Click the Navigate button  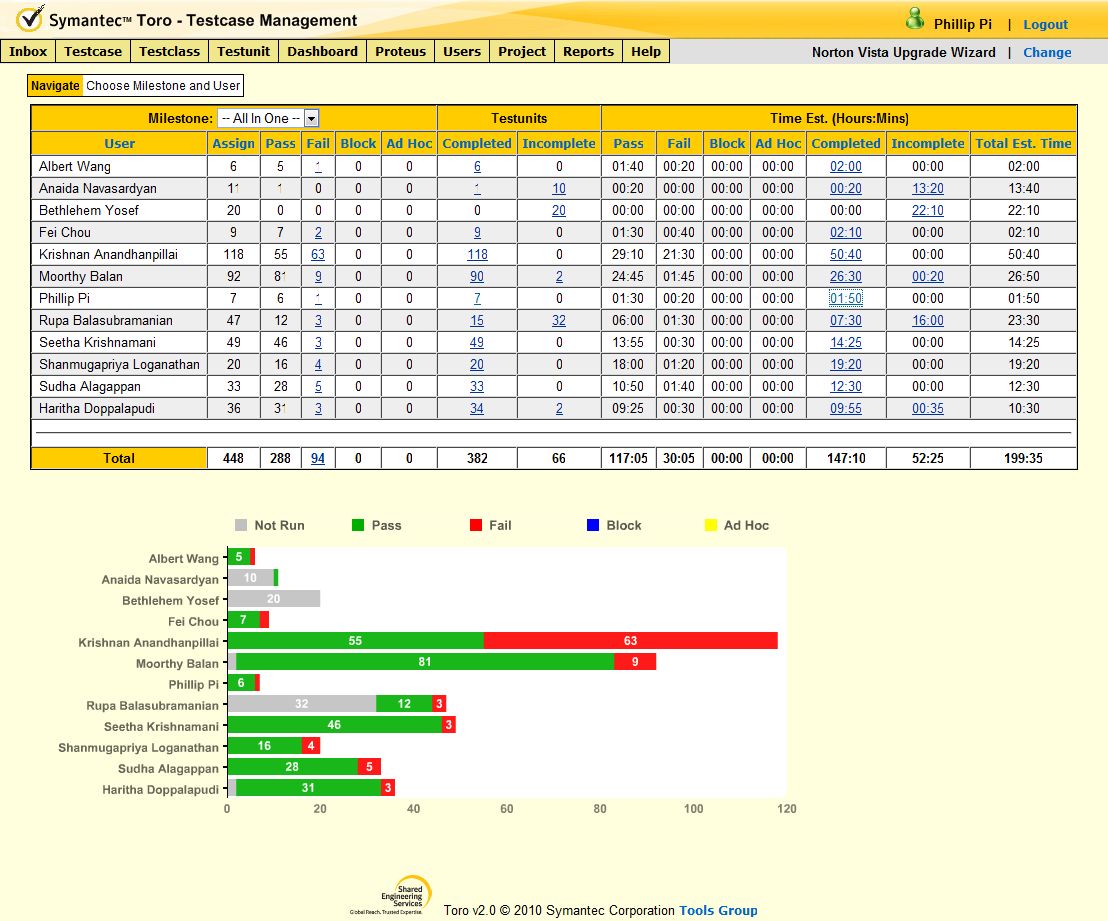[x=55, y=86]
